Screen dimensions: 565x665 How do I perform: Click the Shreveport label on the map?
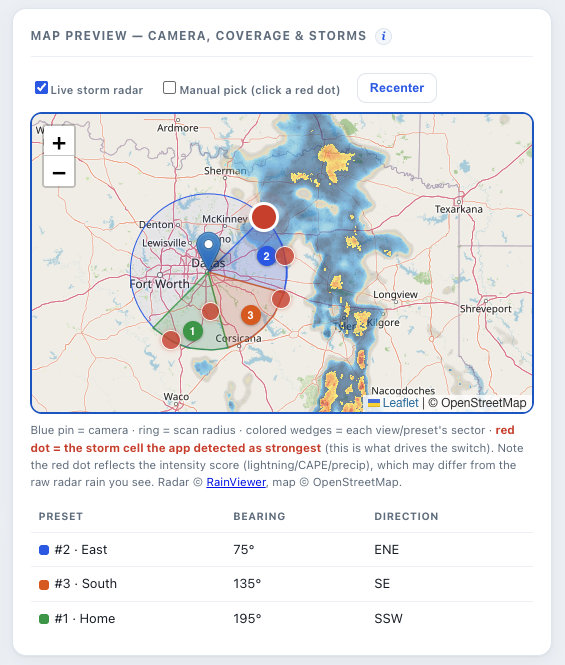pos(486,309)
